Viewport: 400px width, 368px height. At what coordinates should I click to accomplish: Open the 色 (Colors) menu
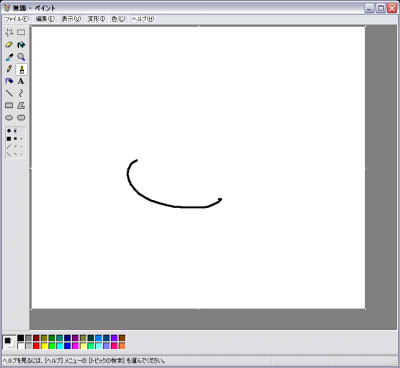coord(118,19)
